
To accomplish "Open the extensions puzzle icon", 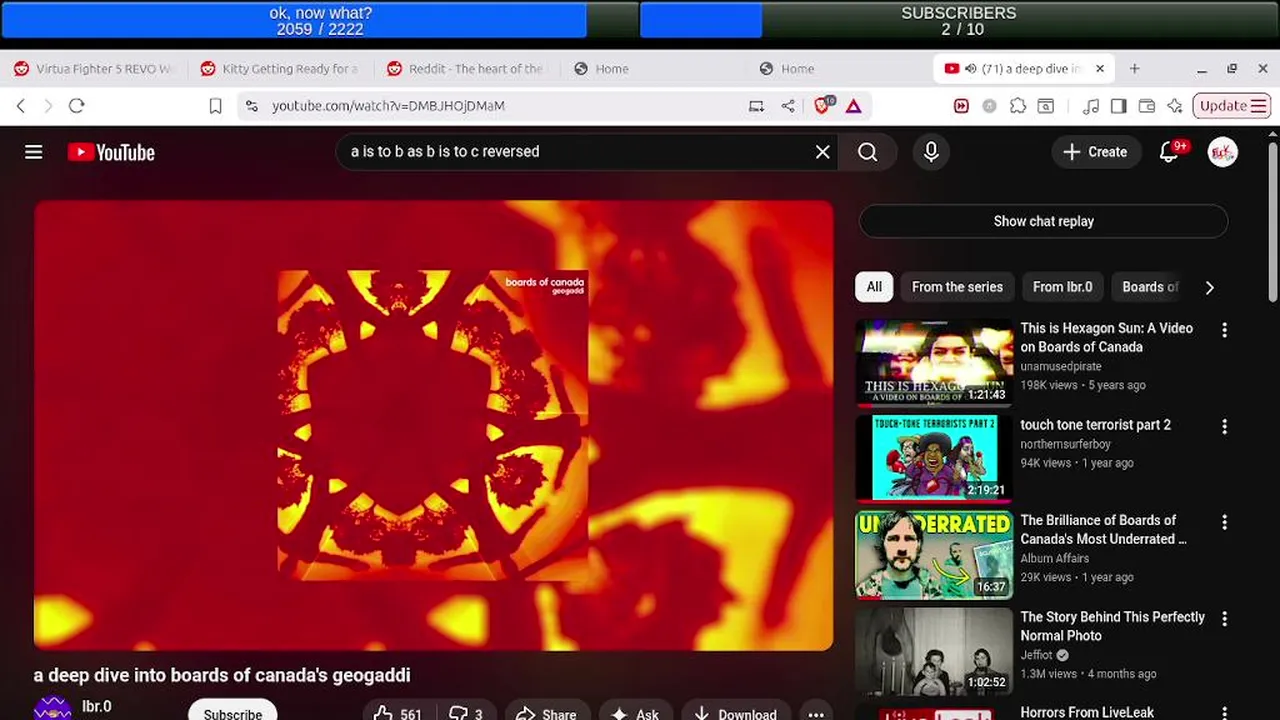I will (1018, 106).
